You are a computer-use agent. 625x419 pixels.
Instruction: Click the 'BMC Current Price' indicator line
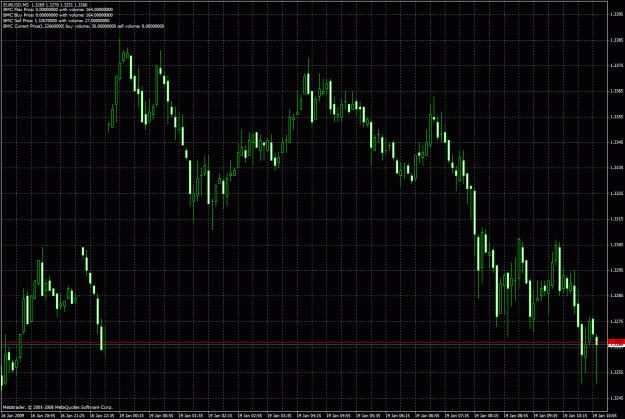point(83,26)
